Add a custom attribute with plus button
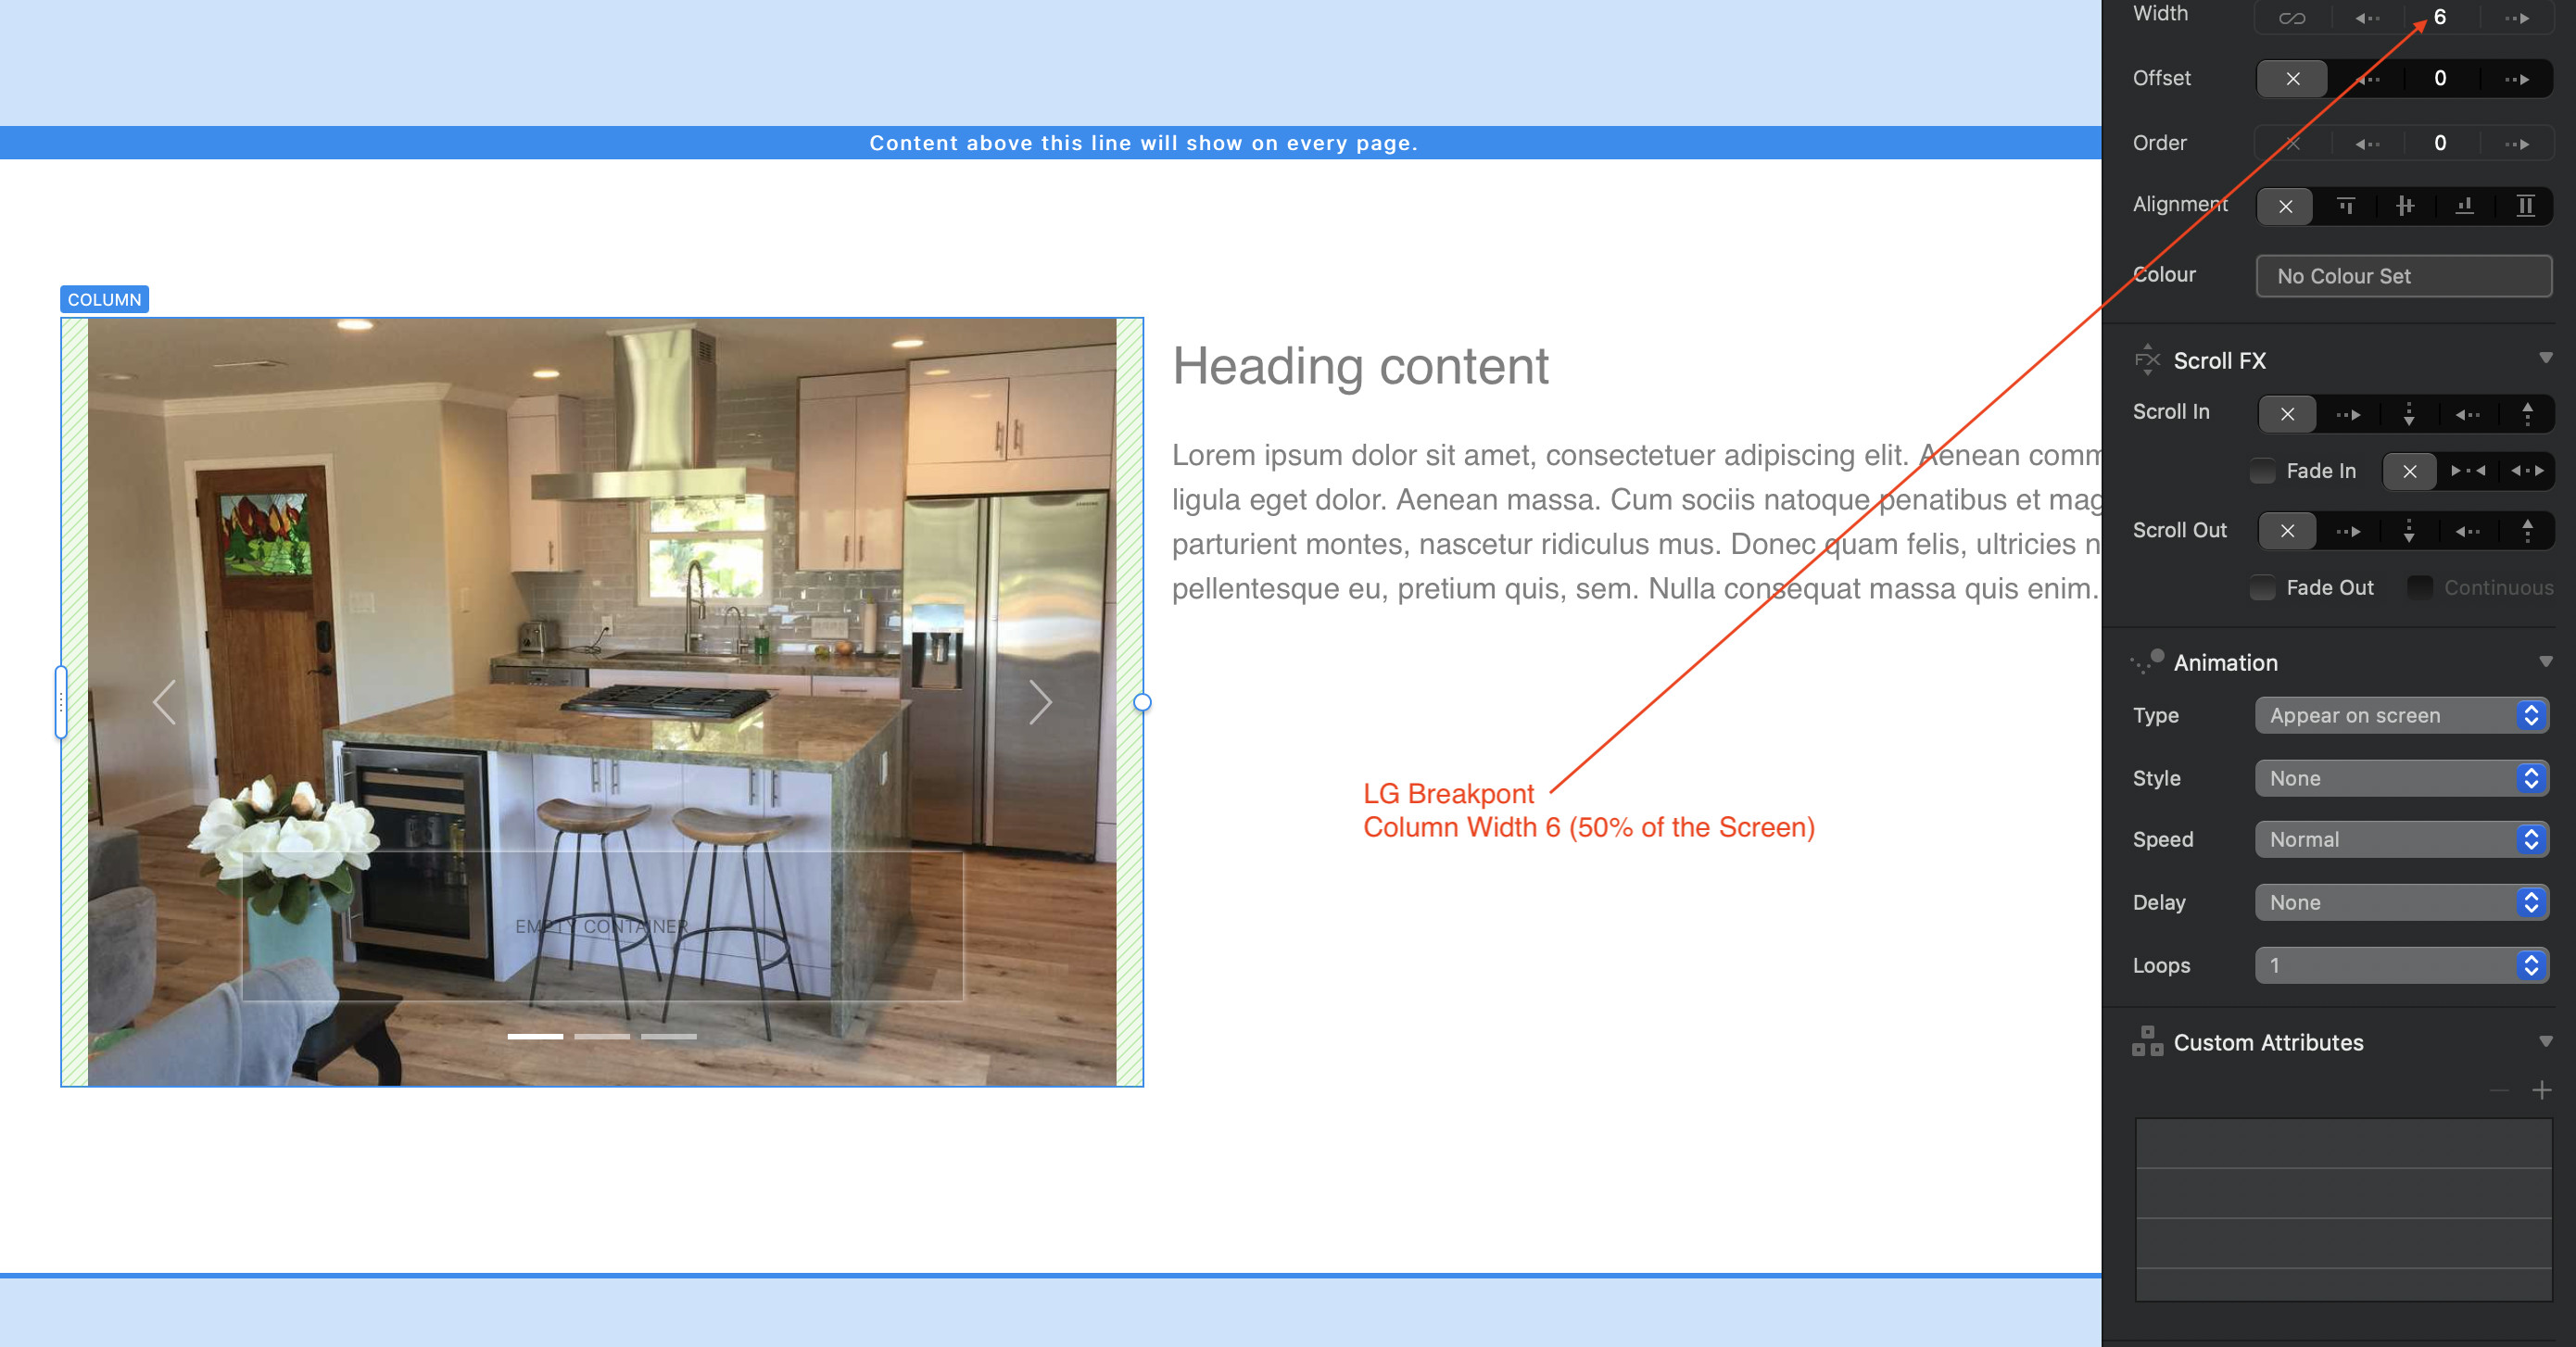Viewport: 2576px width, 1347px height. pos(2541,1090)
